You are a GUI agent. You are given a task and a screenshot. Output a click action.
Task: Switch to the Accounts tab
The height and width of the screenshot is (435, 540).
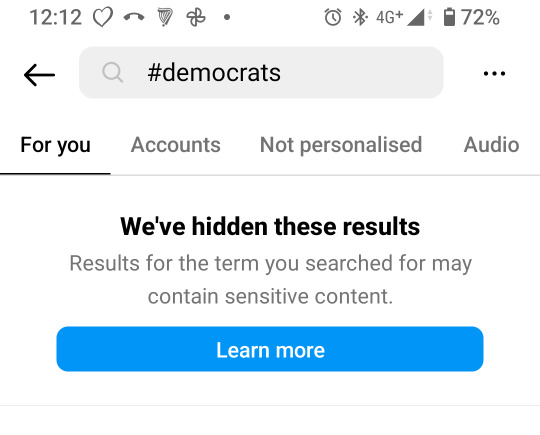tap(176, 145)
